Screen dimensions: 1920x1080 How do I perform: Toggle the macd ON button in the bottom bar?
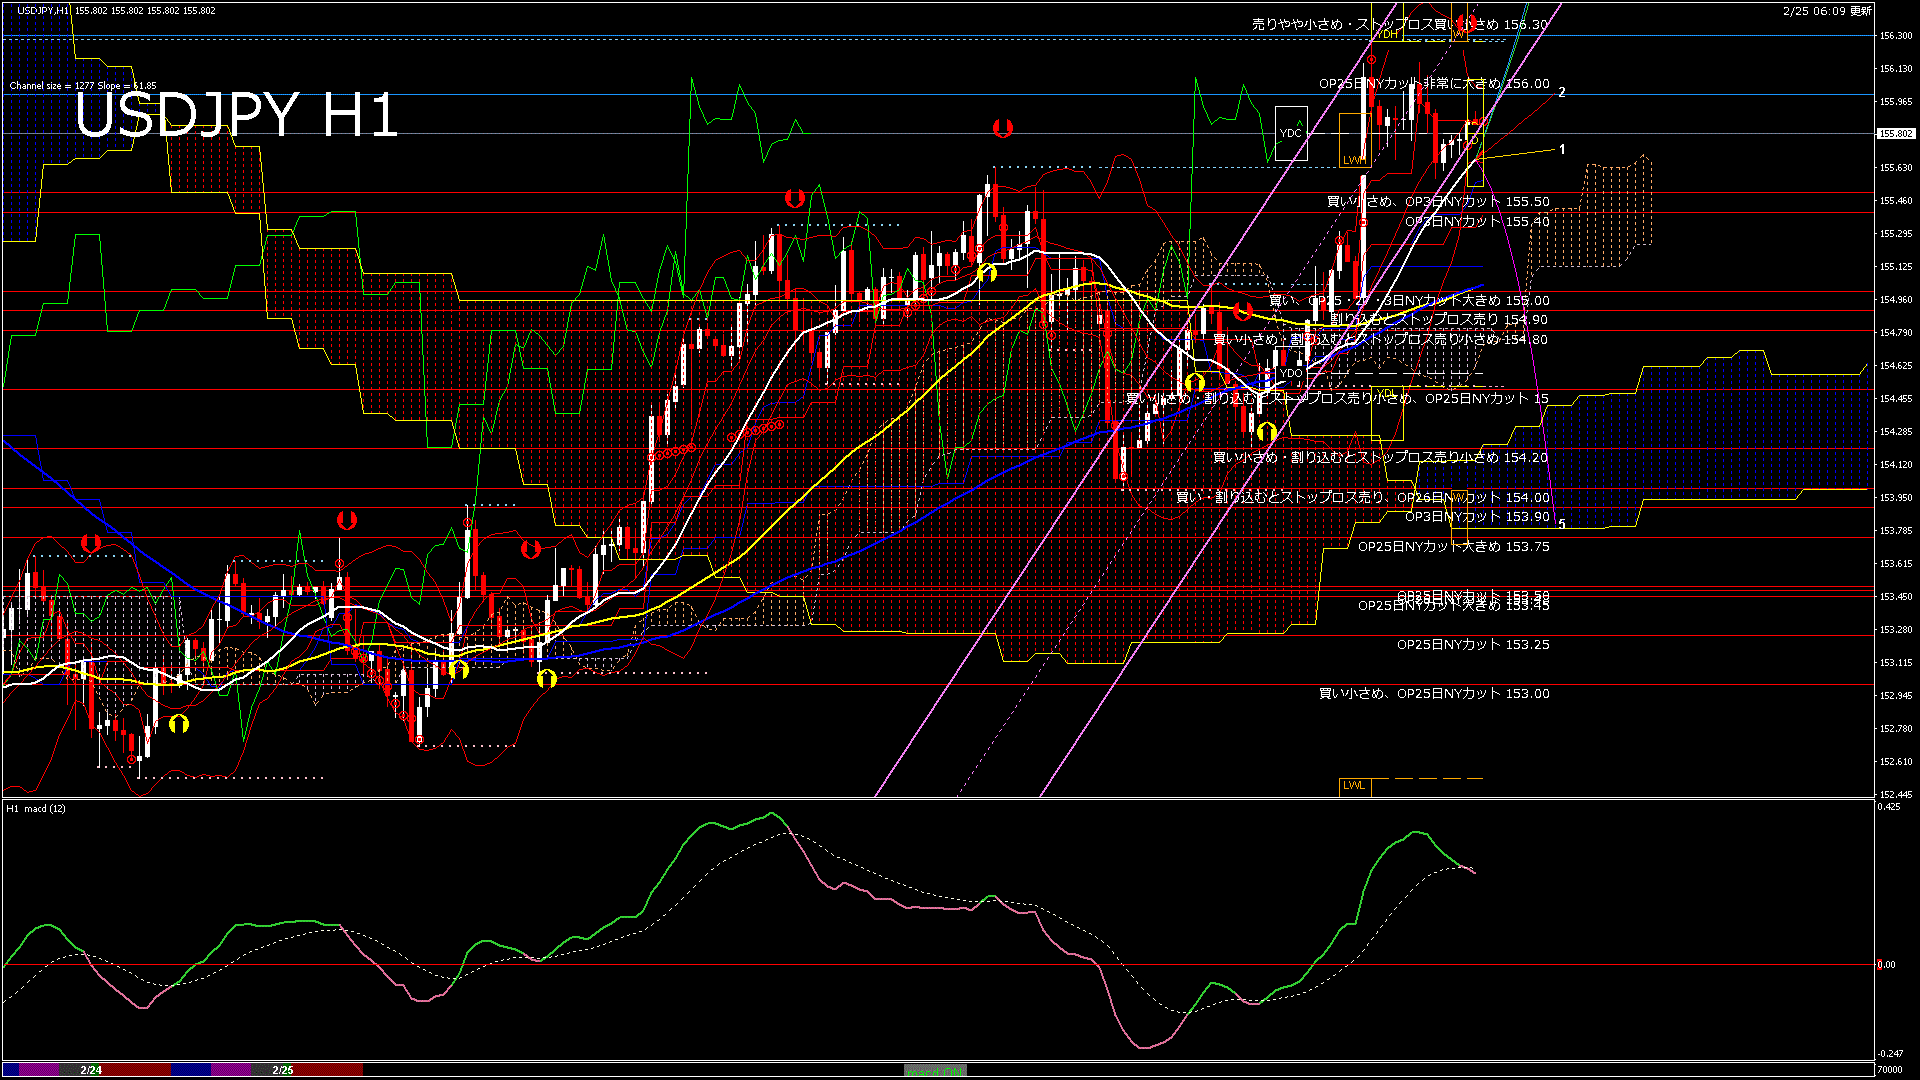click(x=935, y=1070)
